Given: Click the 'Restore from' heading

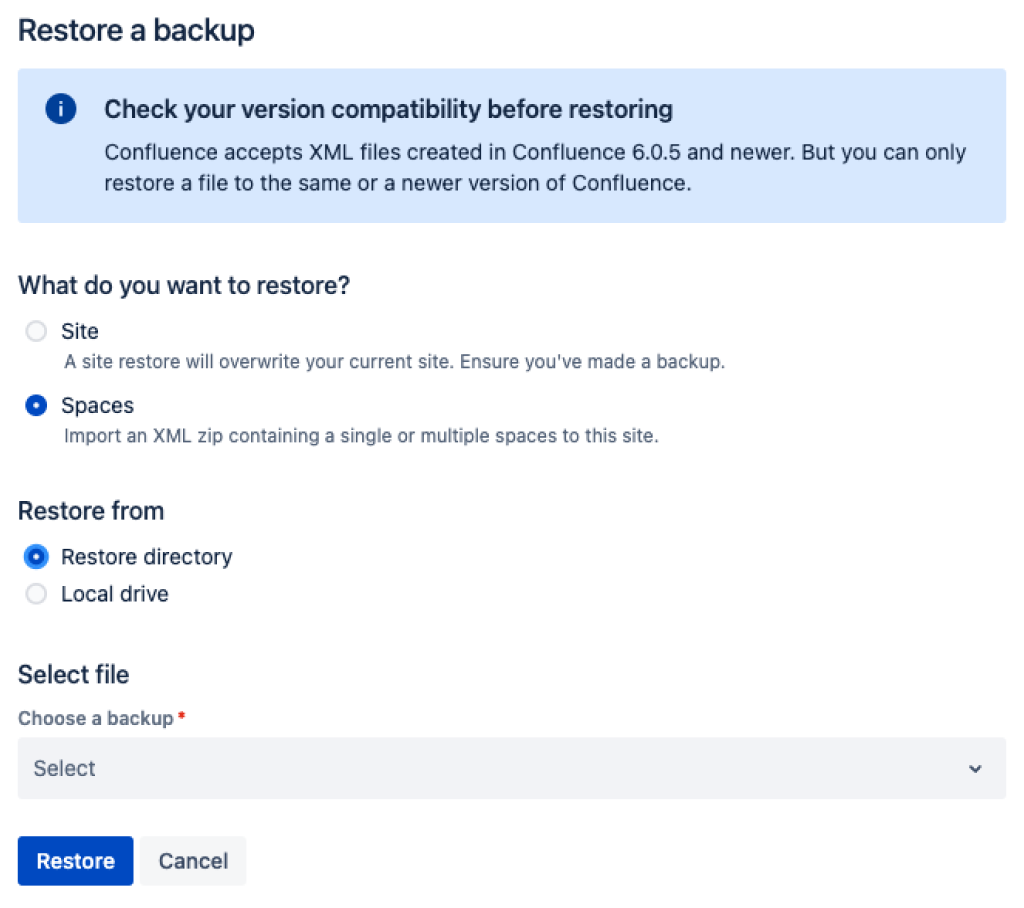Looking at the screenshot, I should pos(91,511).
